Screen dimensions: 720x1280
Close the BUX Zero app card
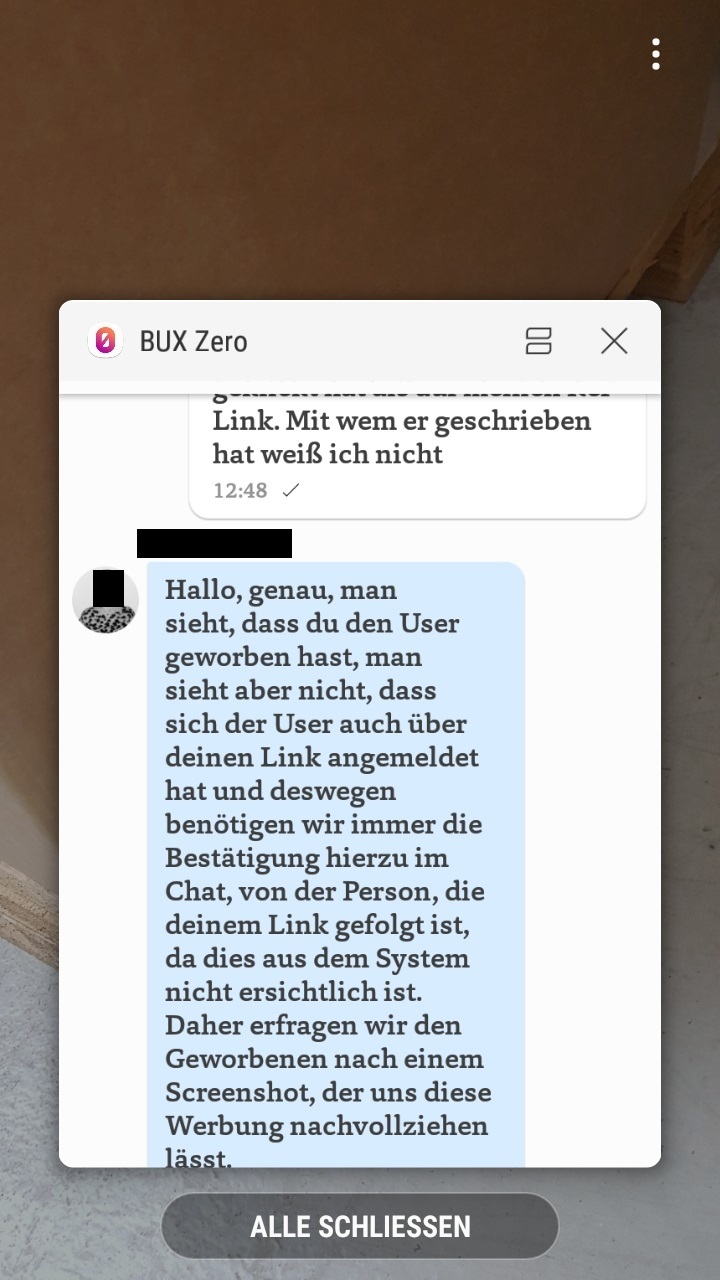[614, 341]
